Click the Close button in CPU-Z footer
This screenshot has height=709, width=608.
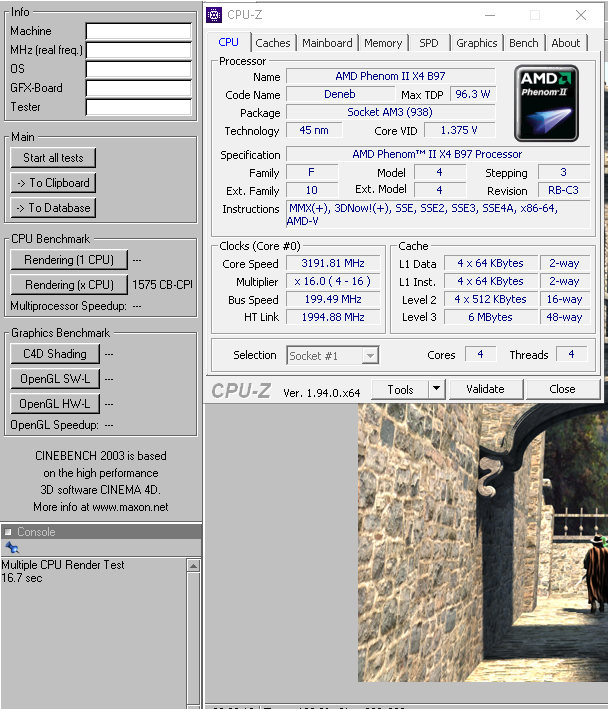click(x=562, y=389)
